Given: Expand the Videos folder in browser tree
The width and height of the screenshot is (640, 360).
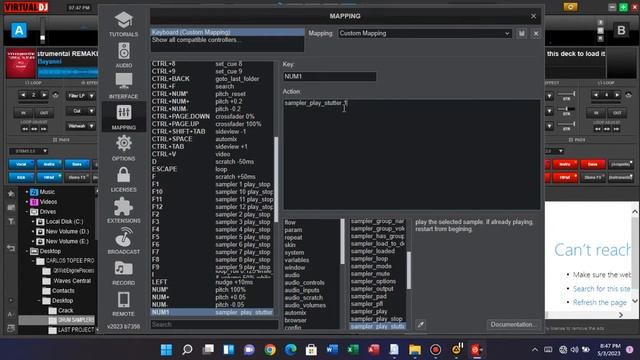Looking at the screenshot, I should tap(27, 202).
